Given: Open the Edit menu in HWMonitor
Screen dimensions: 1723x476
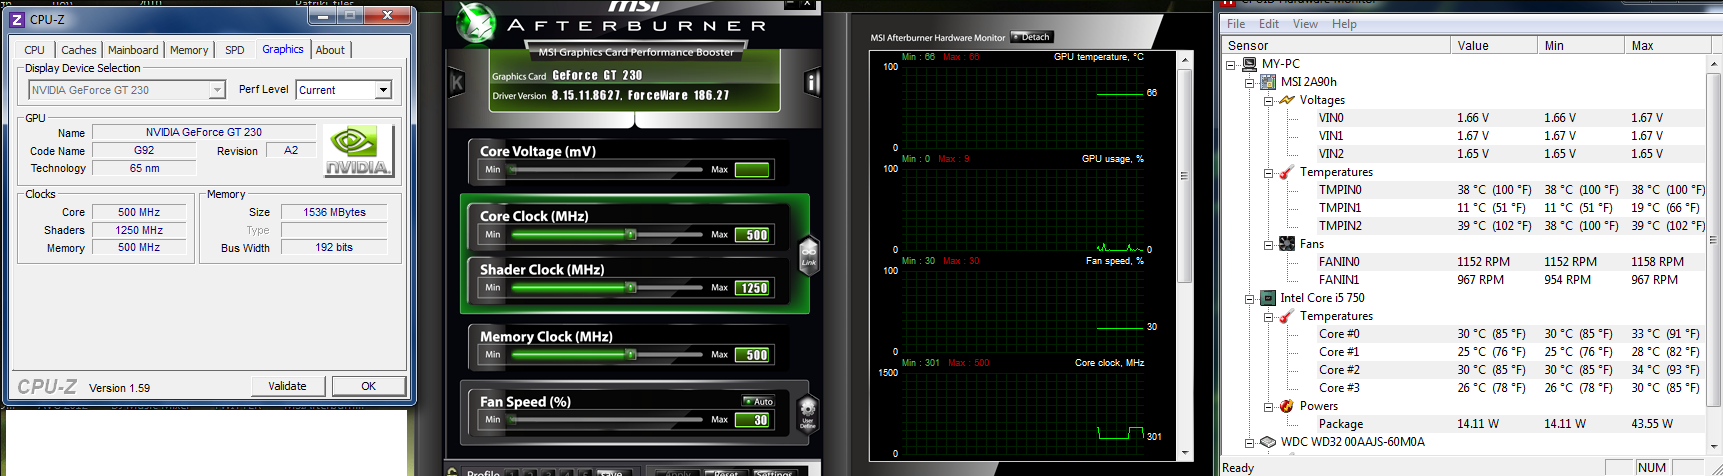Looking at the screenshot, I should 1269,24.
